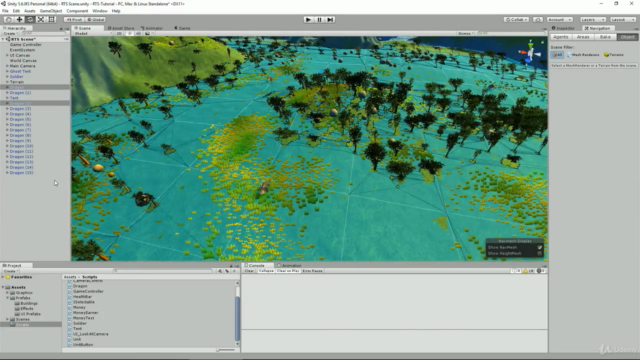Open the Component menu

(x=77, y=11)
